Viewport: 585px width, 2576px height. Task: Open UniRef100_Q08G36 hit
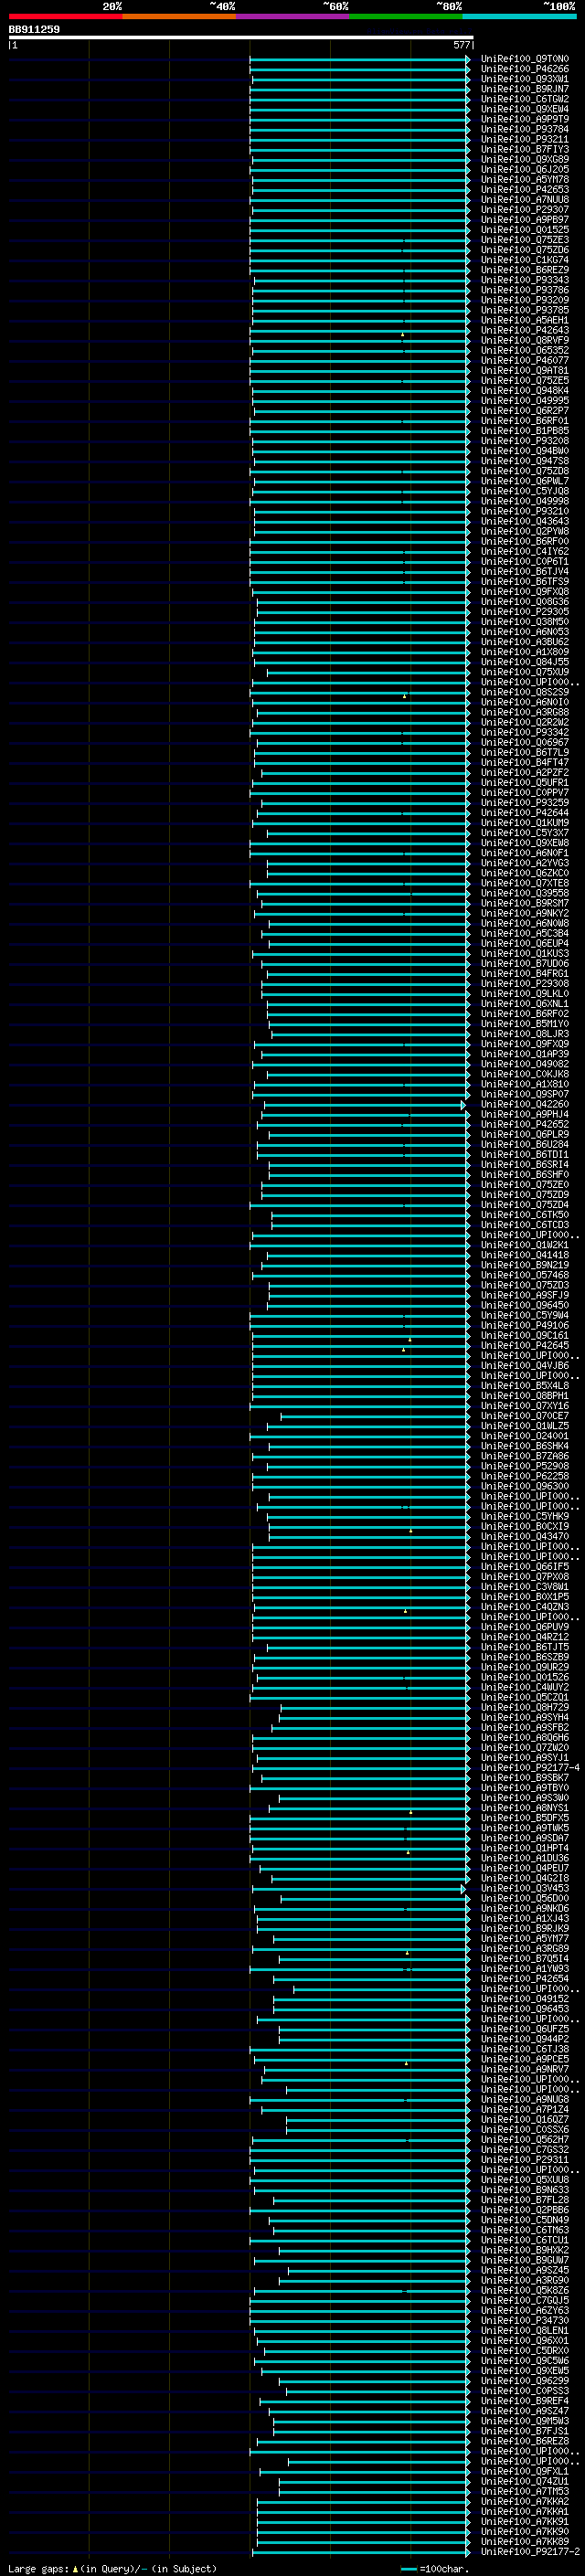pyautogui.click(x=525, y=601)
